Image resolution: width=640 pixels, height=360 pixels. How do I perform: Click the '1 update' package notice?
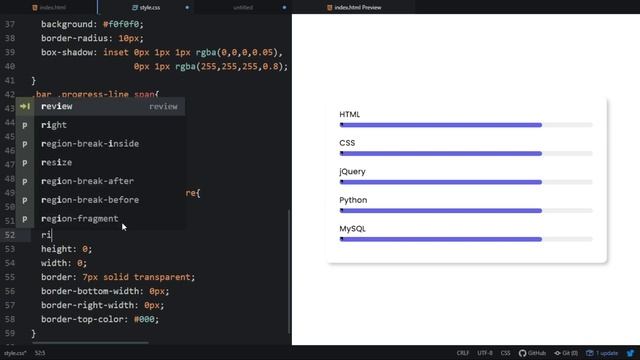click(x=602, y=353)
